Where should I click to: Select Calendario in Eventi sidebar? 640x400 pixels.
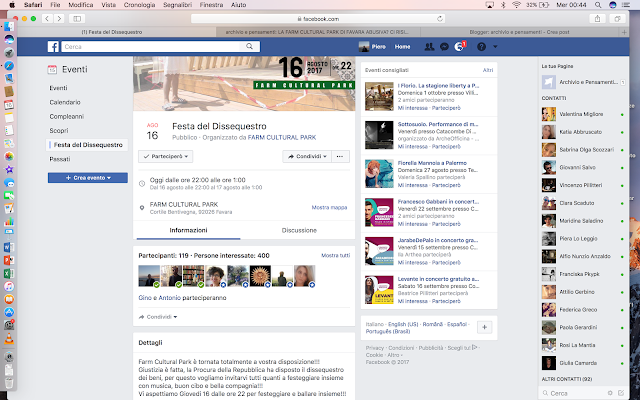tap(65, 102)
